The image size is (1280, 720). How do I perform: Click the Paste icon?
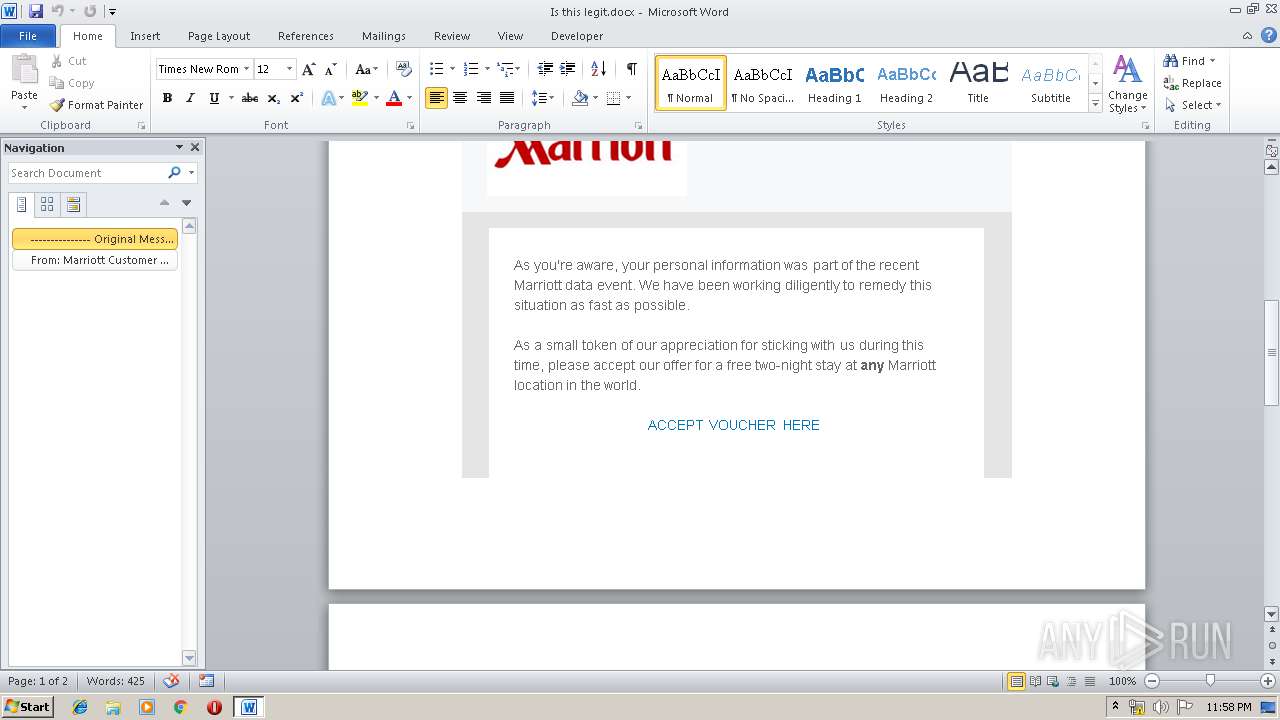(x=24, y=70)
